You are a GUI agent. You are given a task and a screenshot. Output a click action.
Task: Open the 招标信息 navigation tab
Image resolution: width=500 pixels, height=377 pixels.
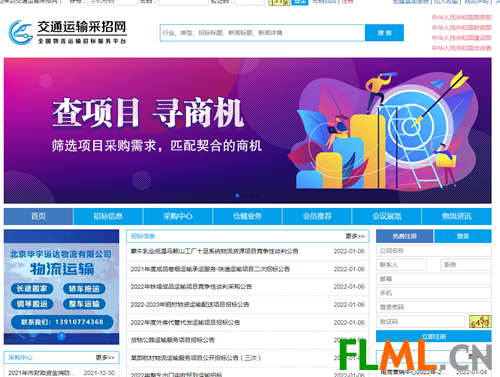108,216
